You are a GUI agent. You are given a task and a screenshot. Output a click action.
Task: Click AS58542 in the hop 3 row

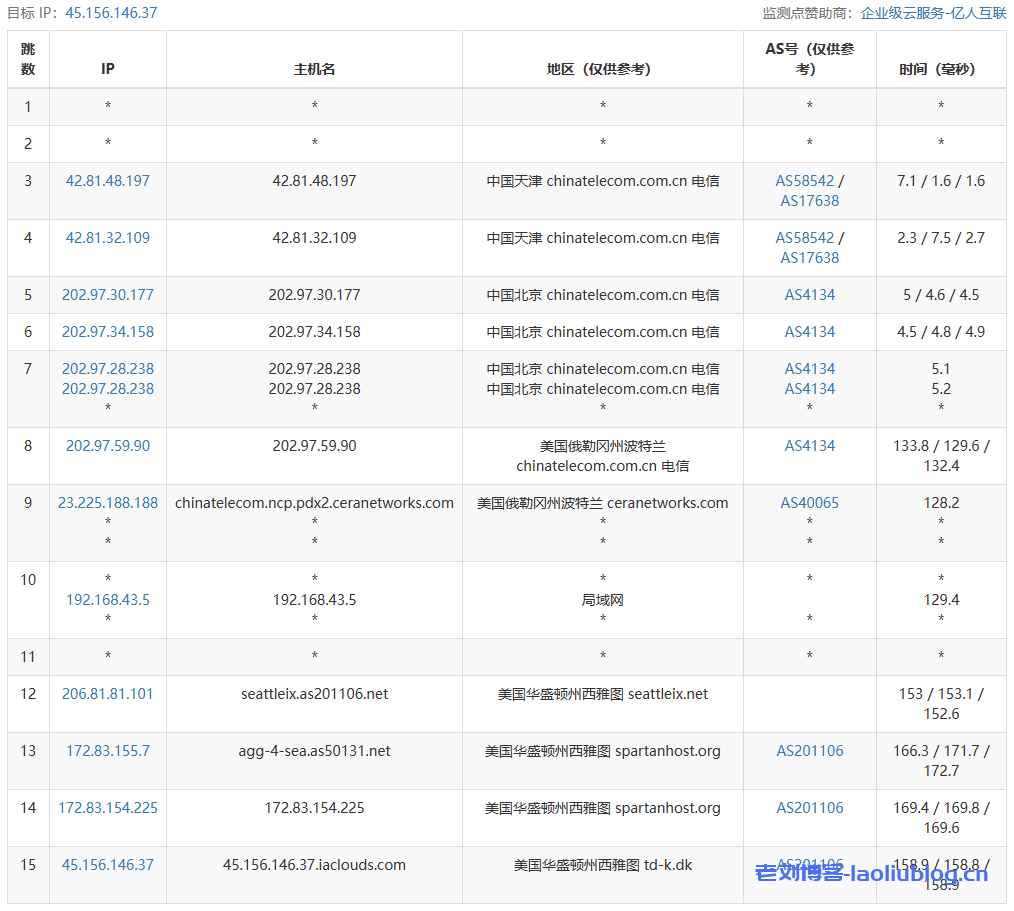[804, 181]
